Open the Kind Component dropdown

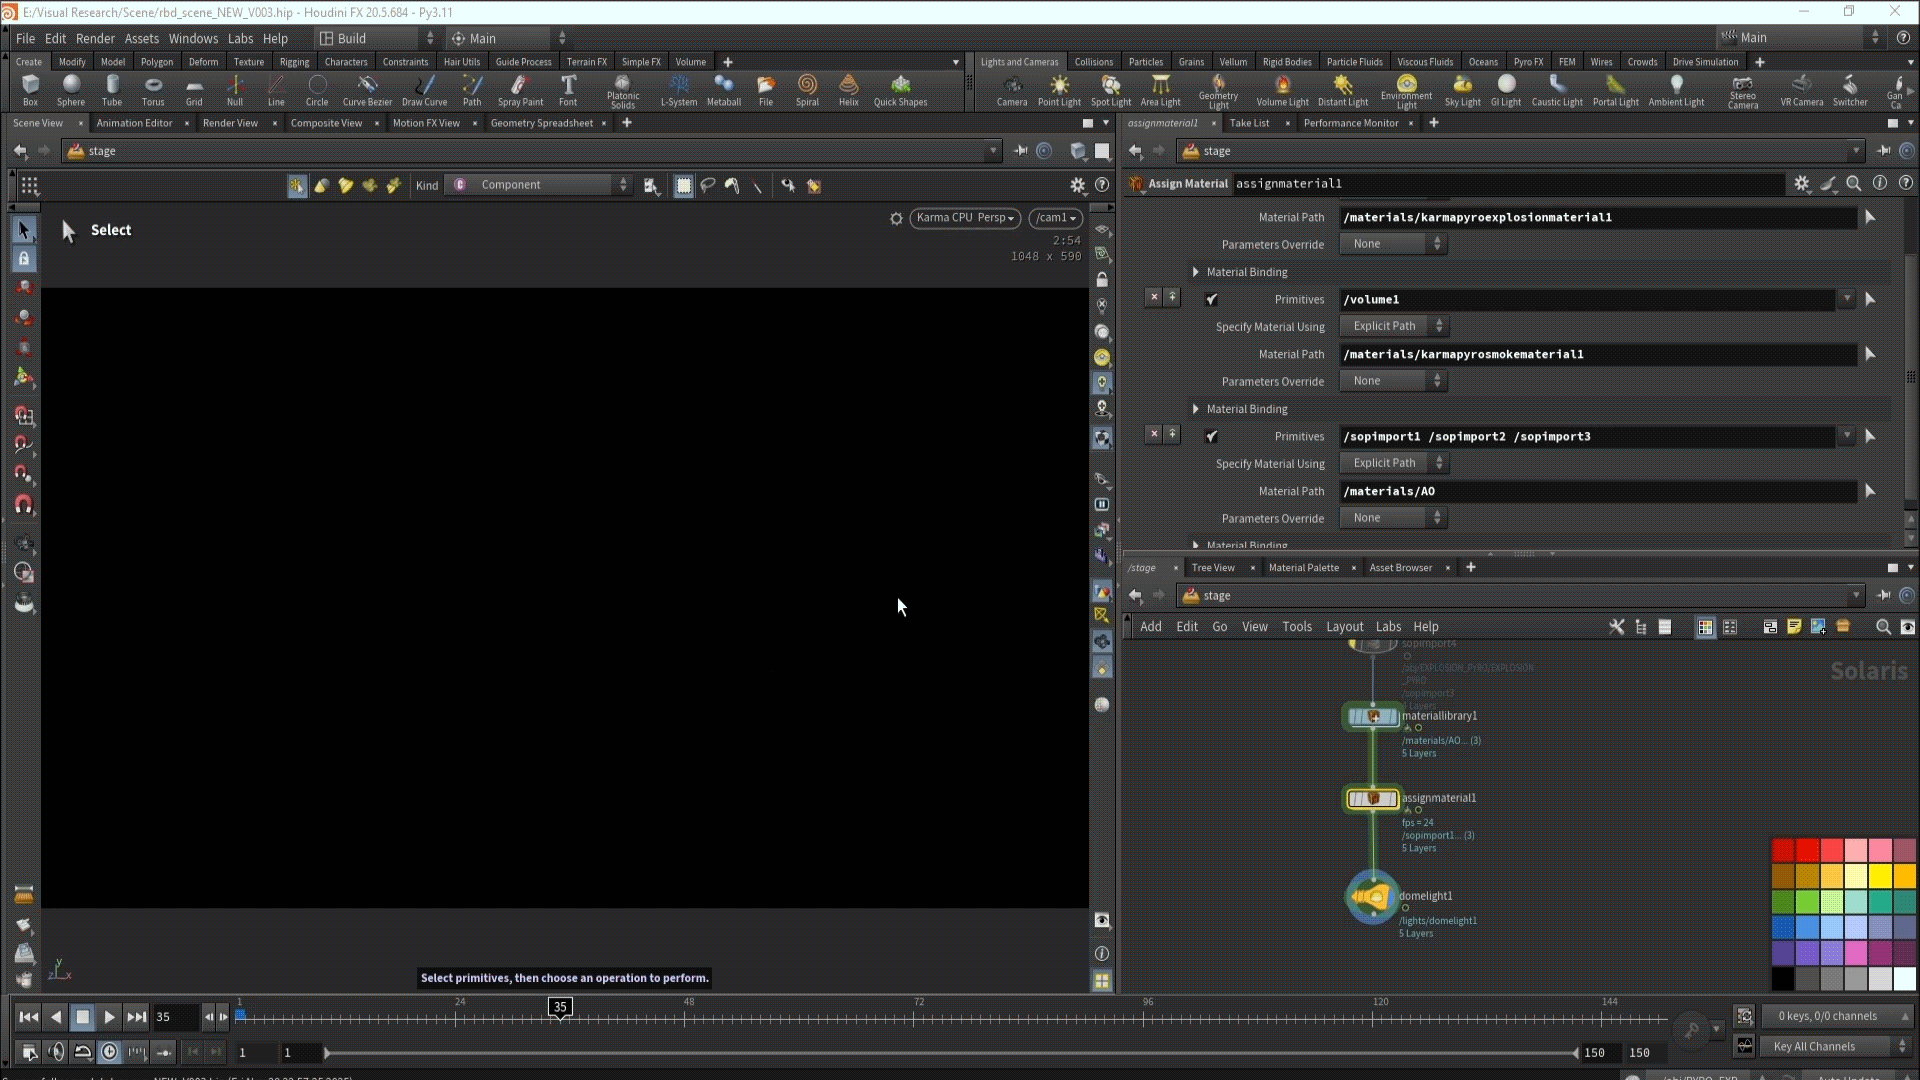click(540, 185)
